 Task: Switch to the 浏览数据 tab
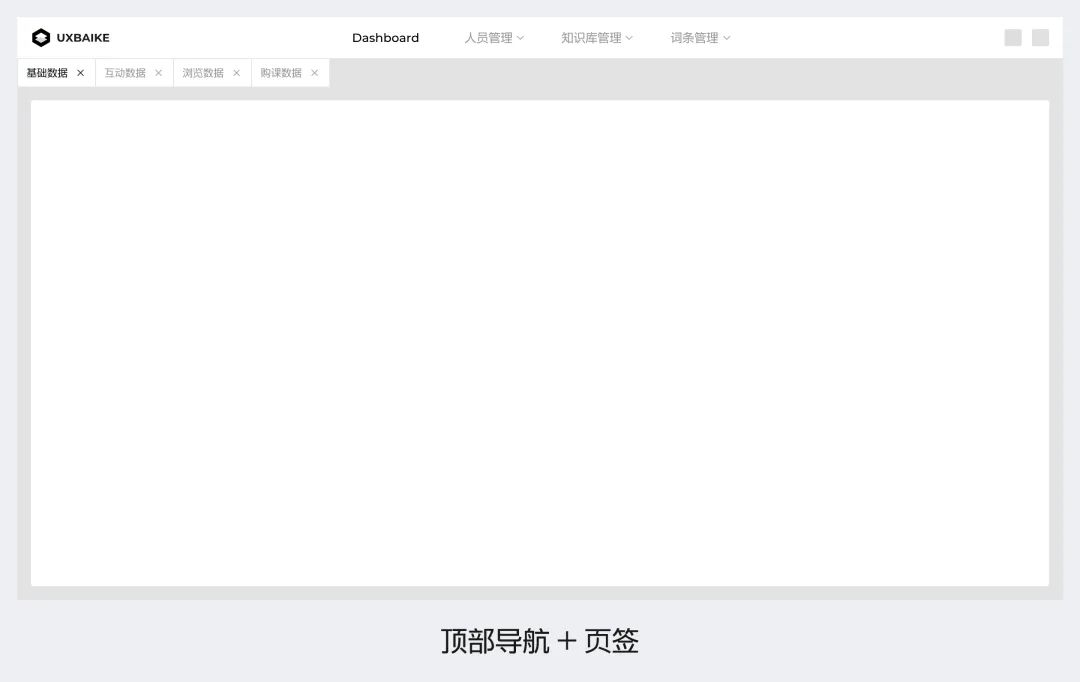(202, 72)
